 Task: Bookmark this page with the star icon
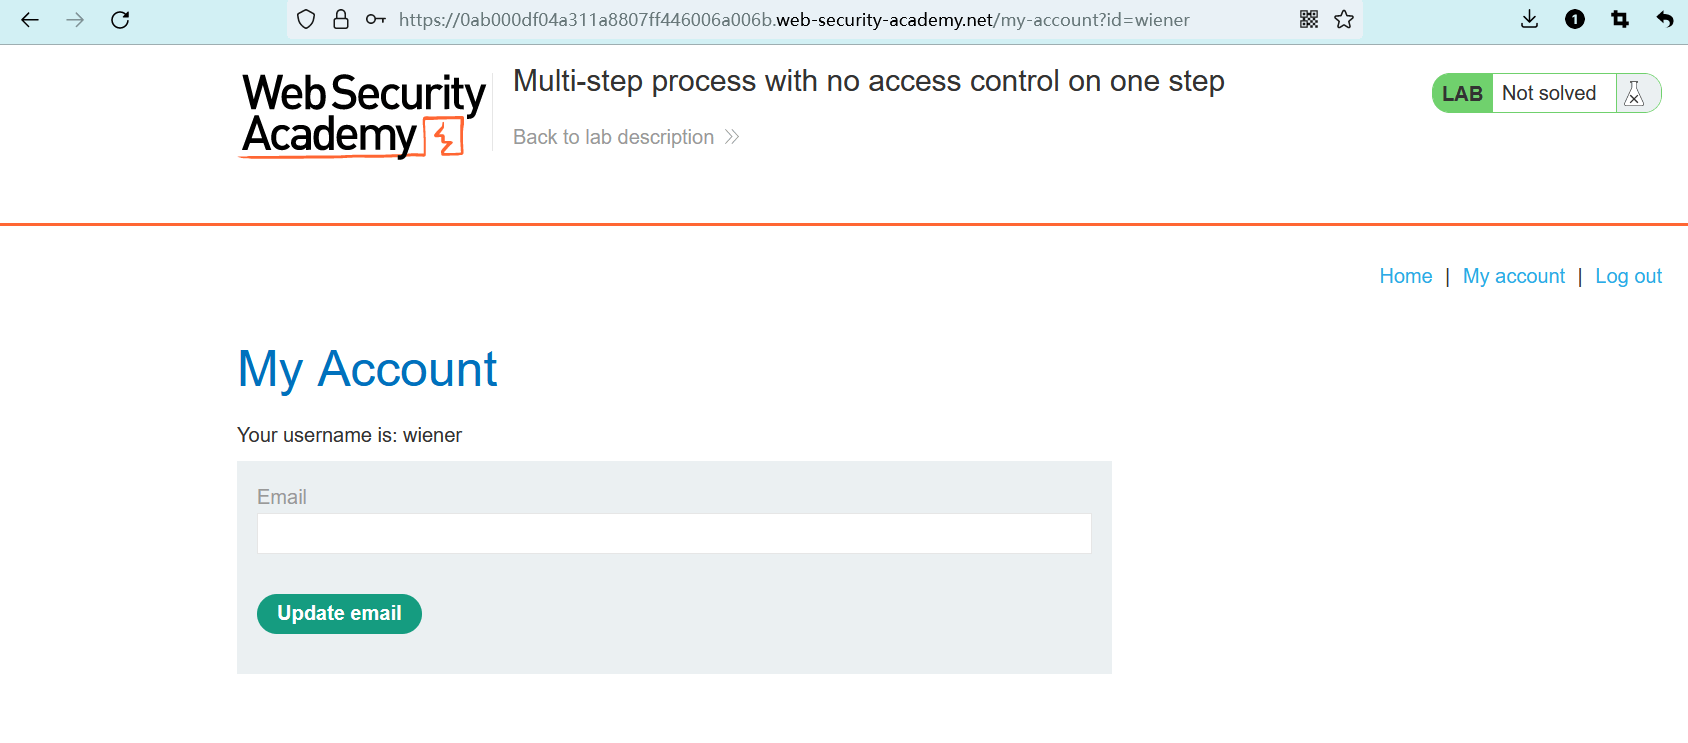(1344, 20)
